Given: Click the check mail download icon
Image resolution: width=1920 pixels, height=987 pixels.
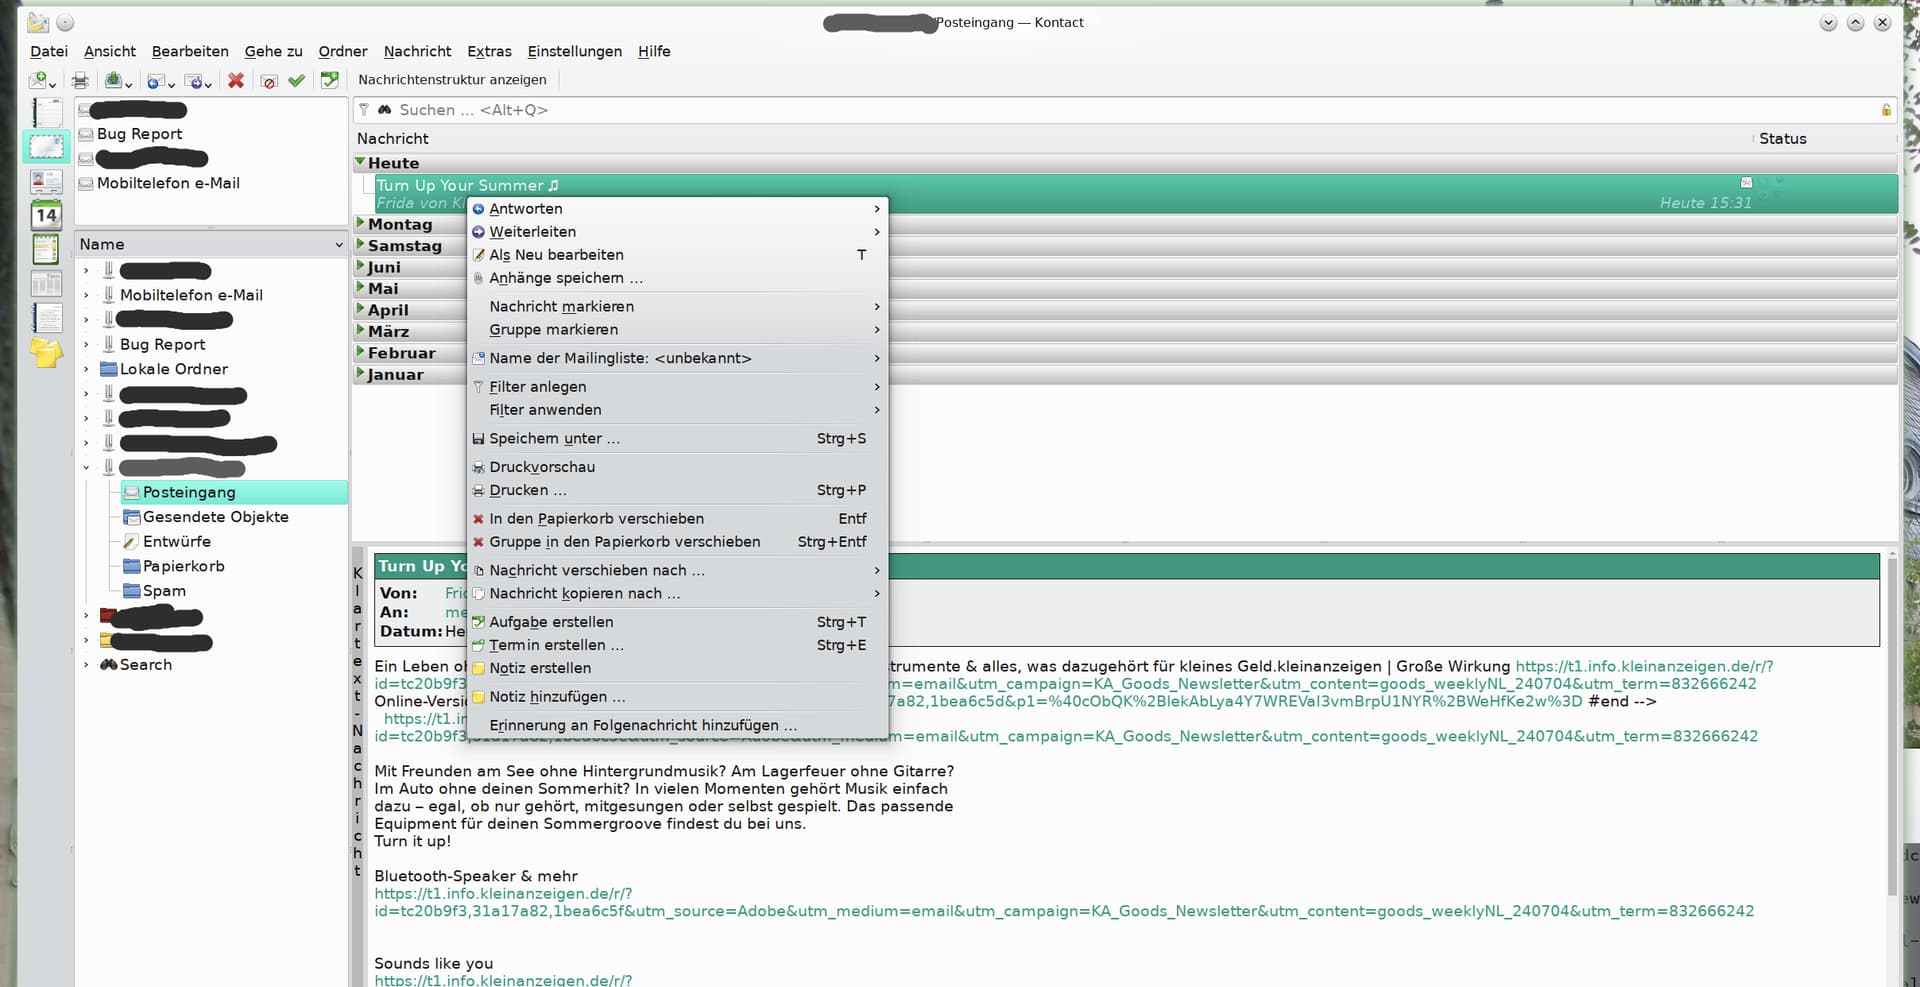Looking at the screenshot, I should coord(115,80).
